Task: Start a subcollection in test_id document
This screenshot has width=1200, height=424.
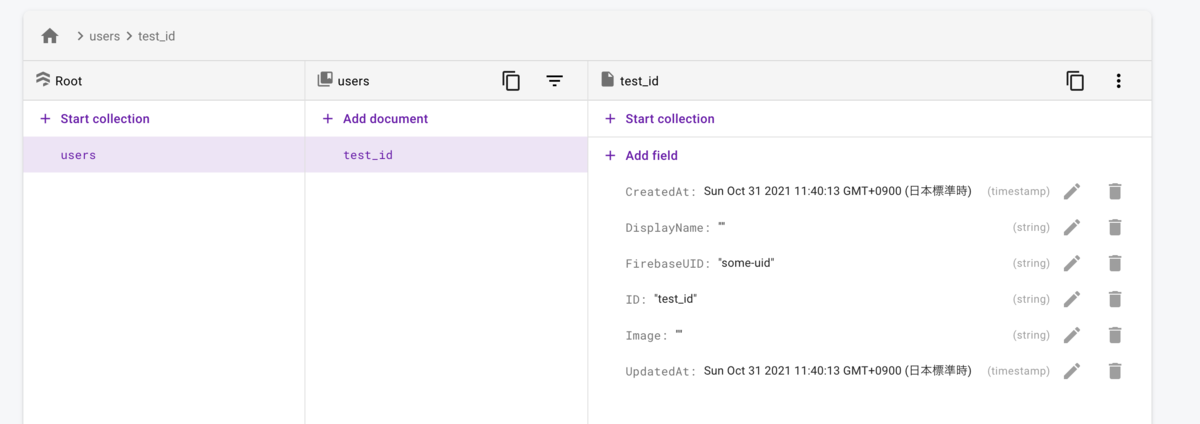Action: point(669,119)
